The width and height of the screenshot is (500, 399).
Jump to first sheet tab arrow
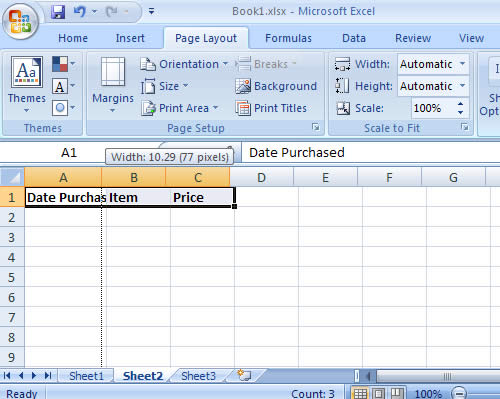[7, 376]
